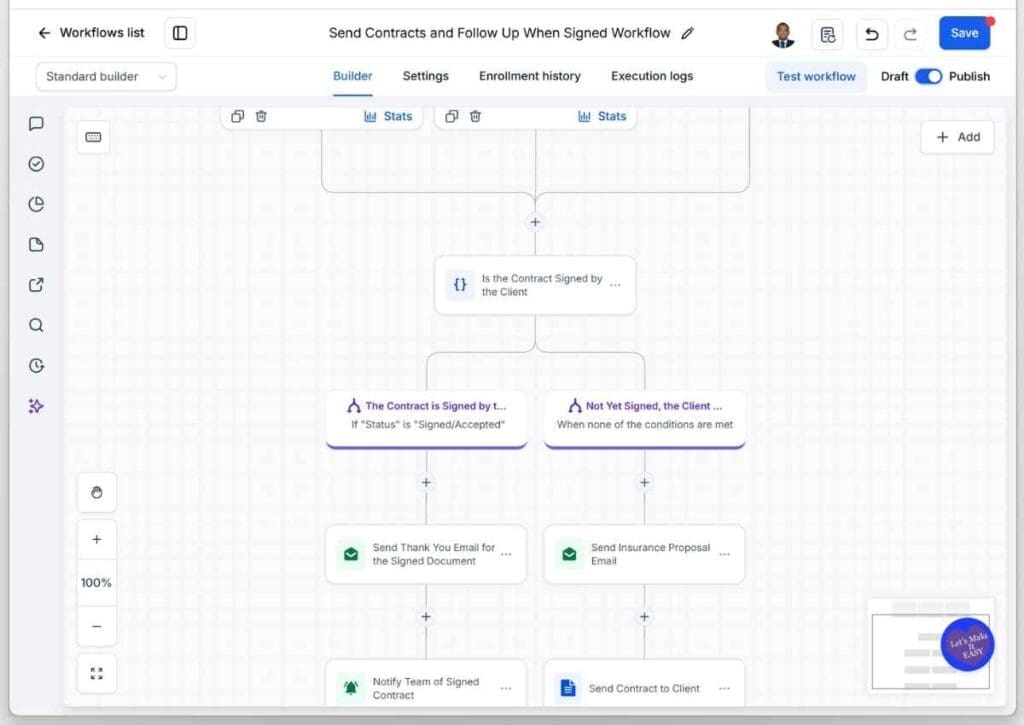
Task: Open options for Send Insurance Proposal Email
Action: (x=724, y=554)
